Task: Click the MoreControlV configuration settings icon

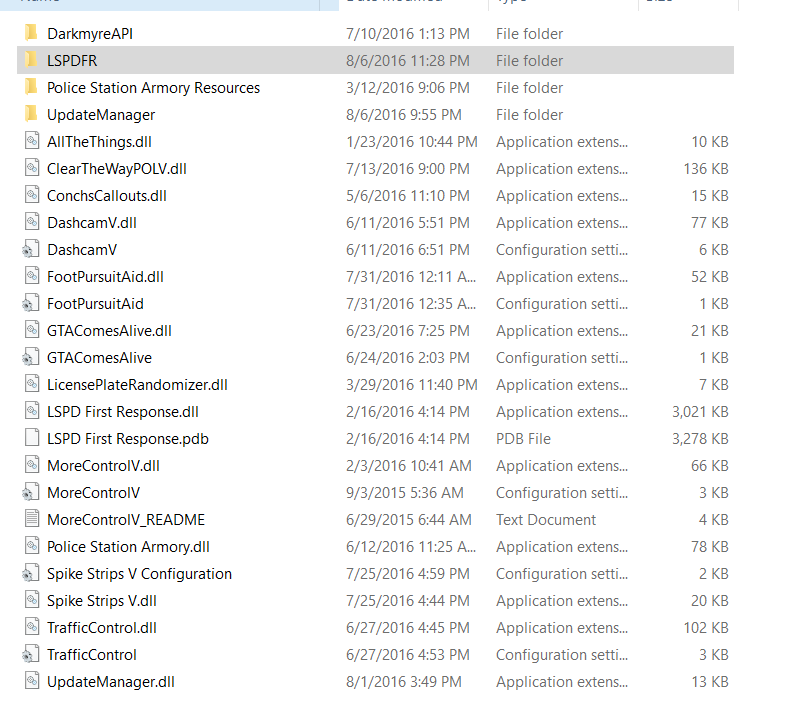Action: point(30,492)
